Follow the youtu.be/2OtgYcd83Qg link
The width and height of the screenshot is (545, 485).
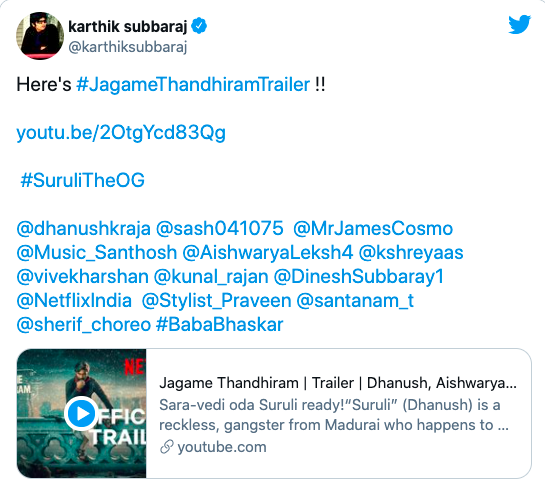[121, 133]
